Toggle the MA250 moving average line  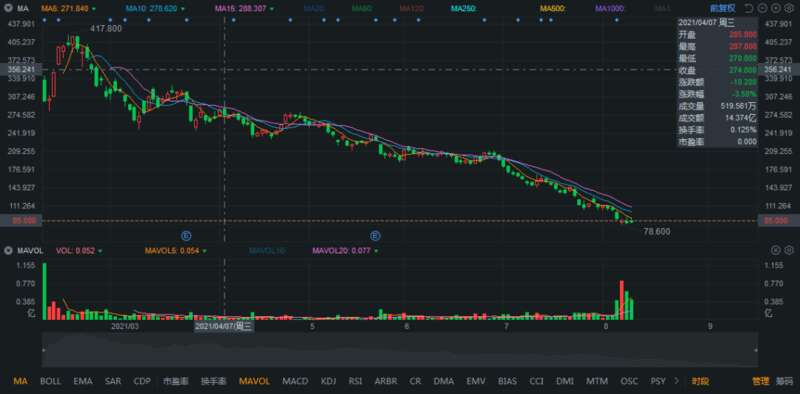463,9
